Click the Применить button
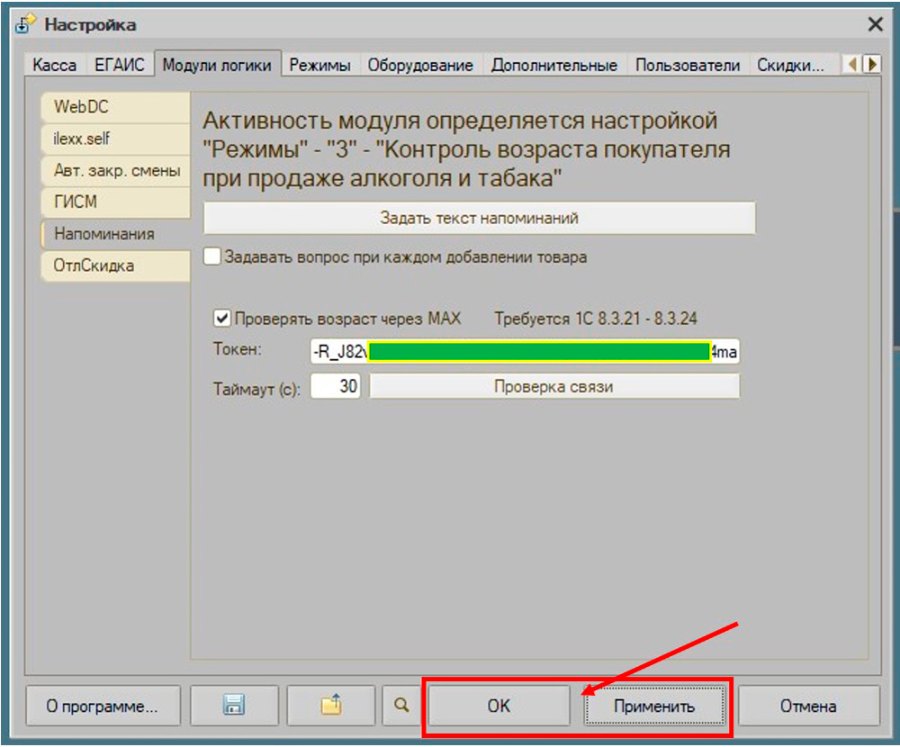900x747 pixels. 654,705
